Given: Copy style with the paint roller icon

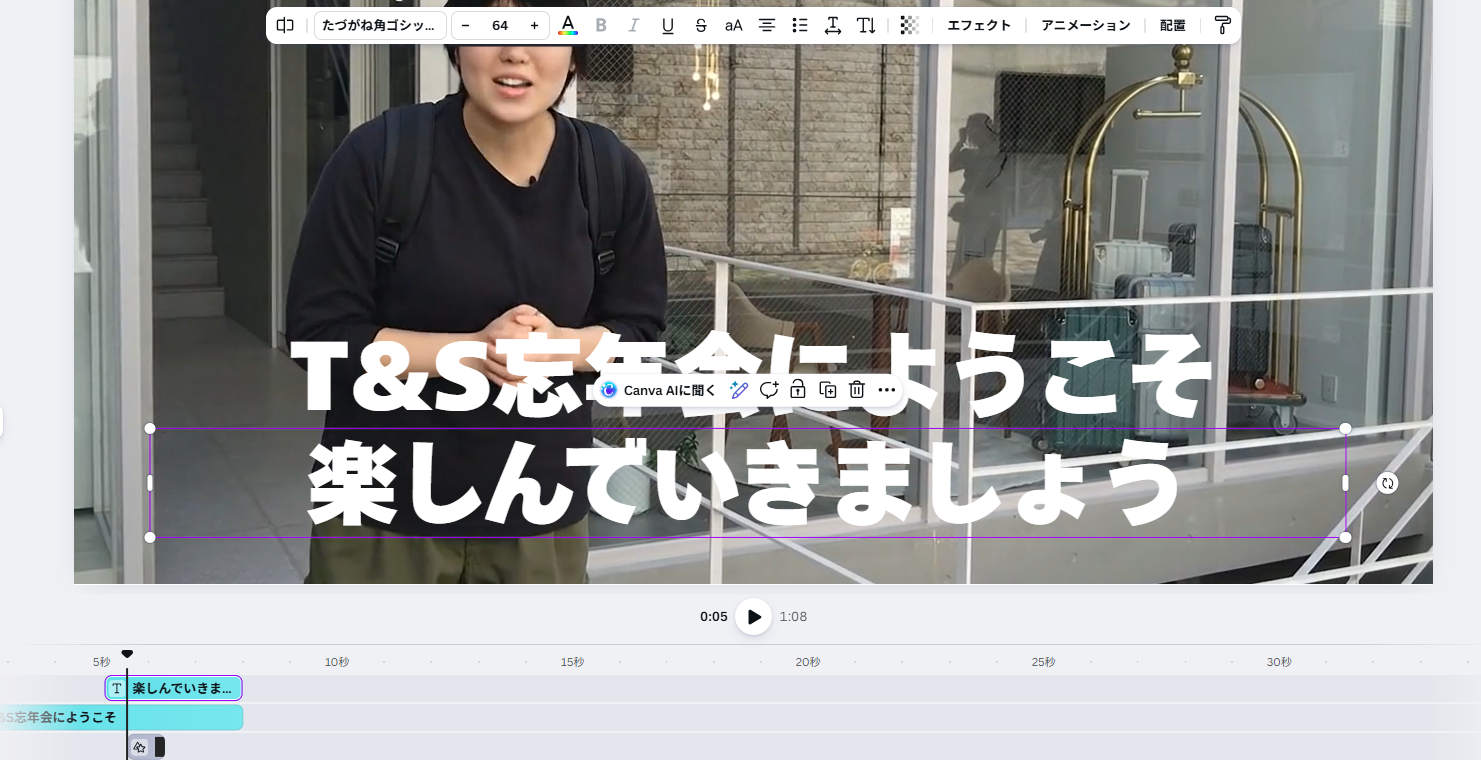Looking at the screenshot, I should (x=1222, y=25).
